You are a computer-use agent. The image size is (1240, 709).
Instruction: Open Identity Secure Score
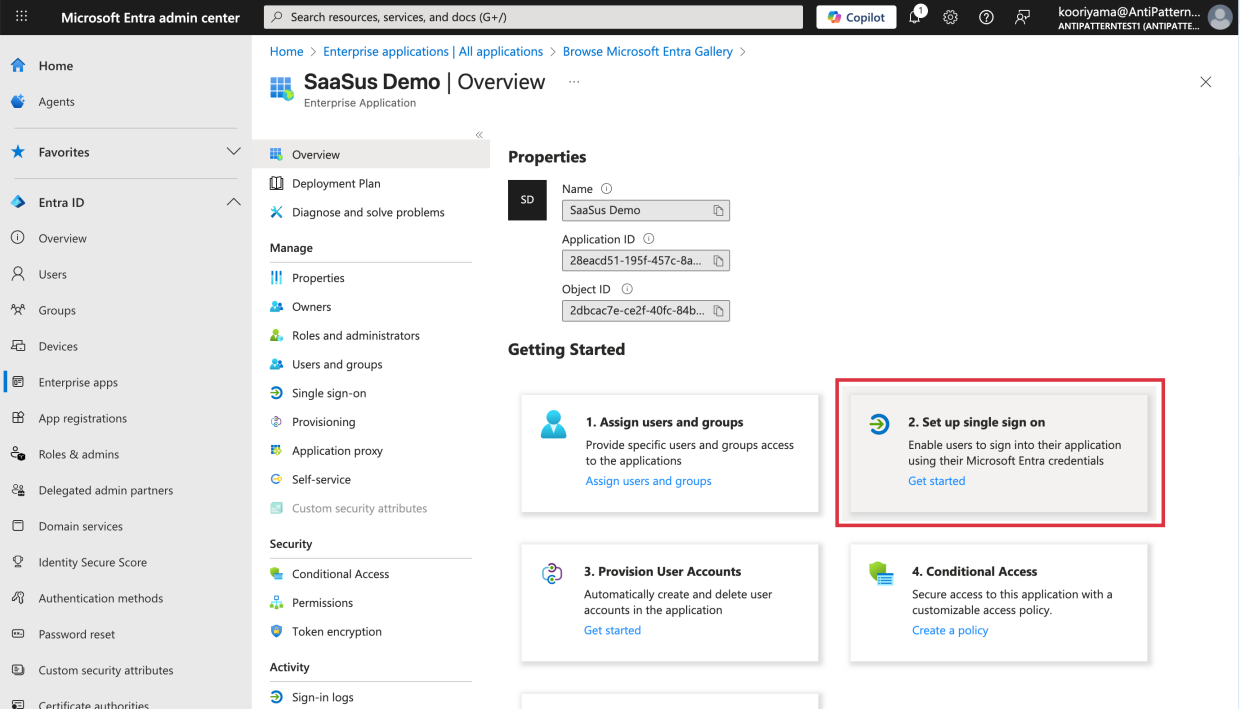click(x=92, y=562)
